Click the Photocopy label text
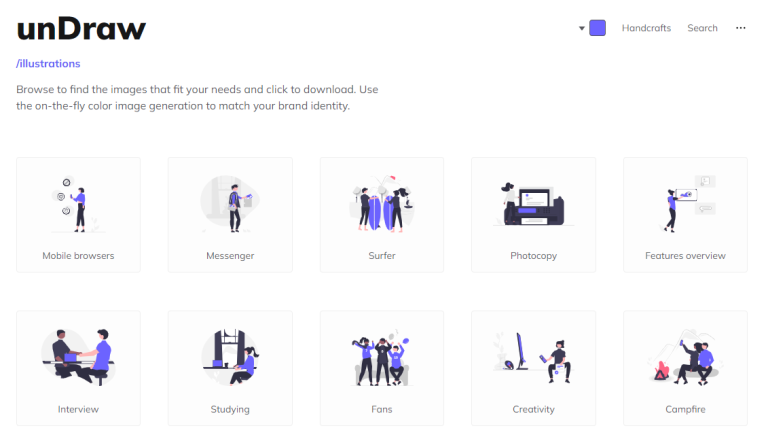The image size is (768, 439). [533, 256]
